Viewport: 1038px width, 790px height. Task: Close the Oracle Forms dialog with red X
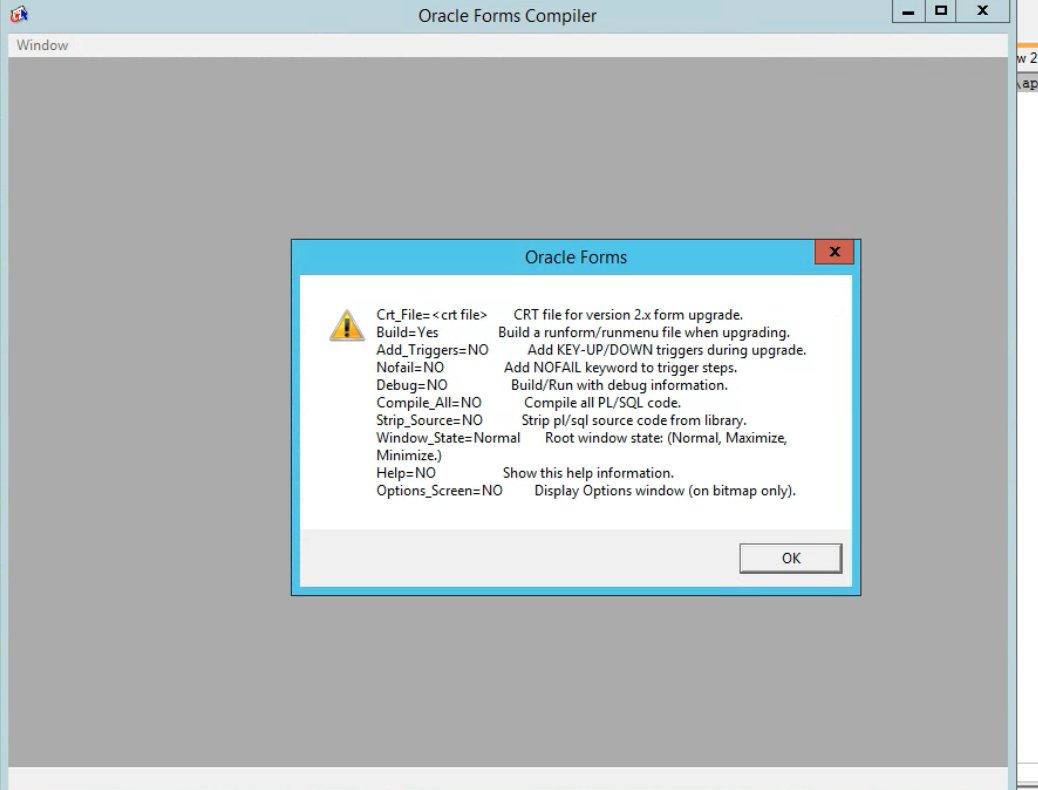[834, 253]
